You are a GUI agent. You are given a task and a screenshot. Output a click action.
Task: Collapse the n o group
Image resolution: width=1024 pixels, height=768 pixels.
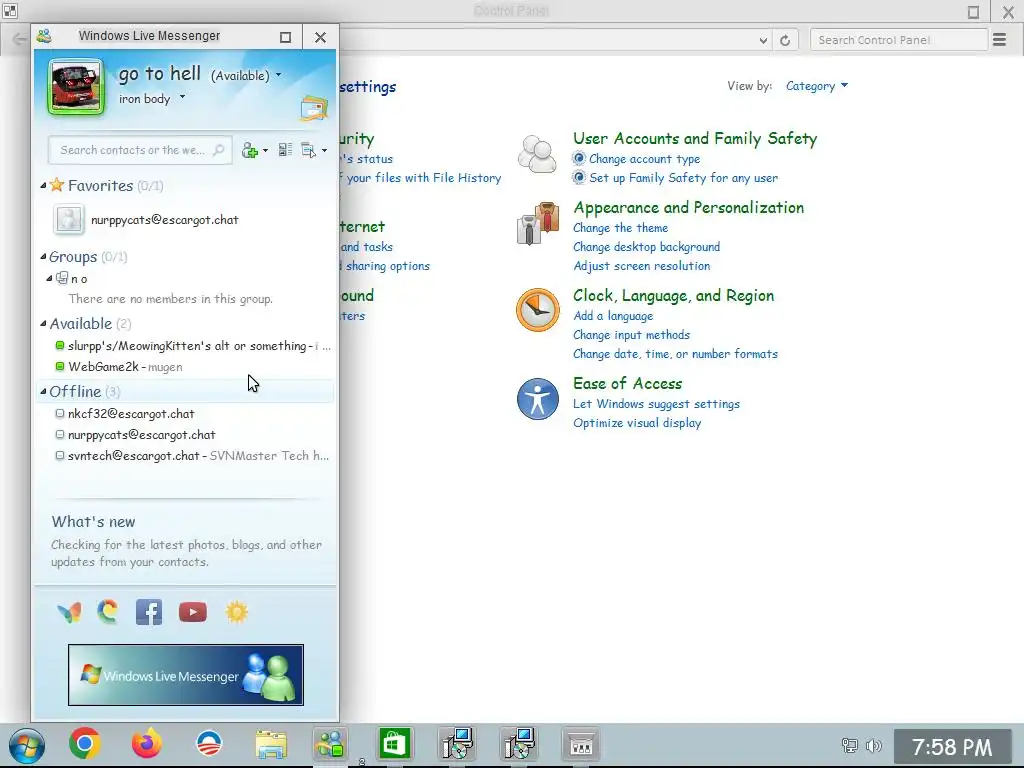point(49,278)
